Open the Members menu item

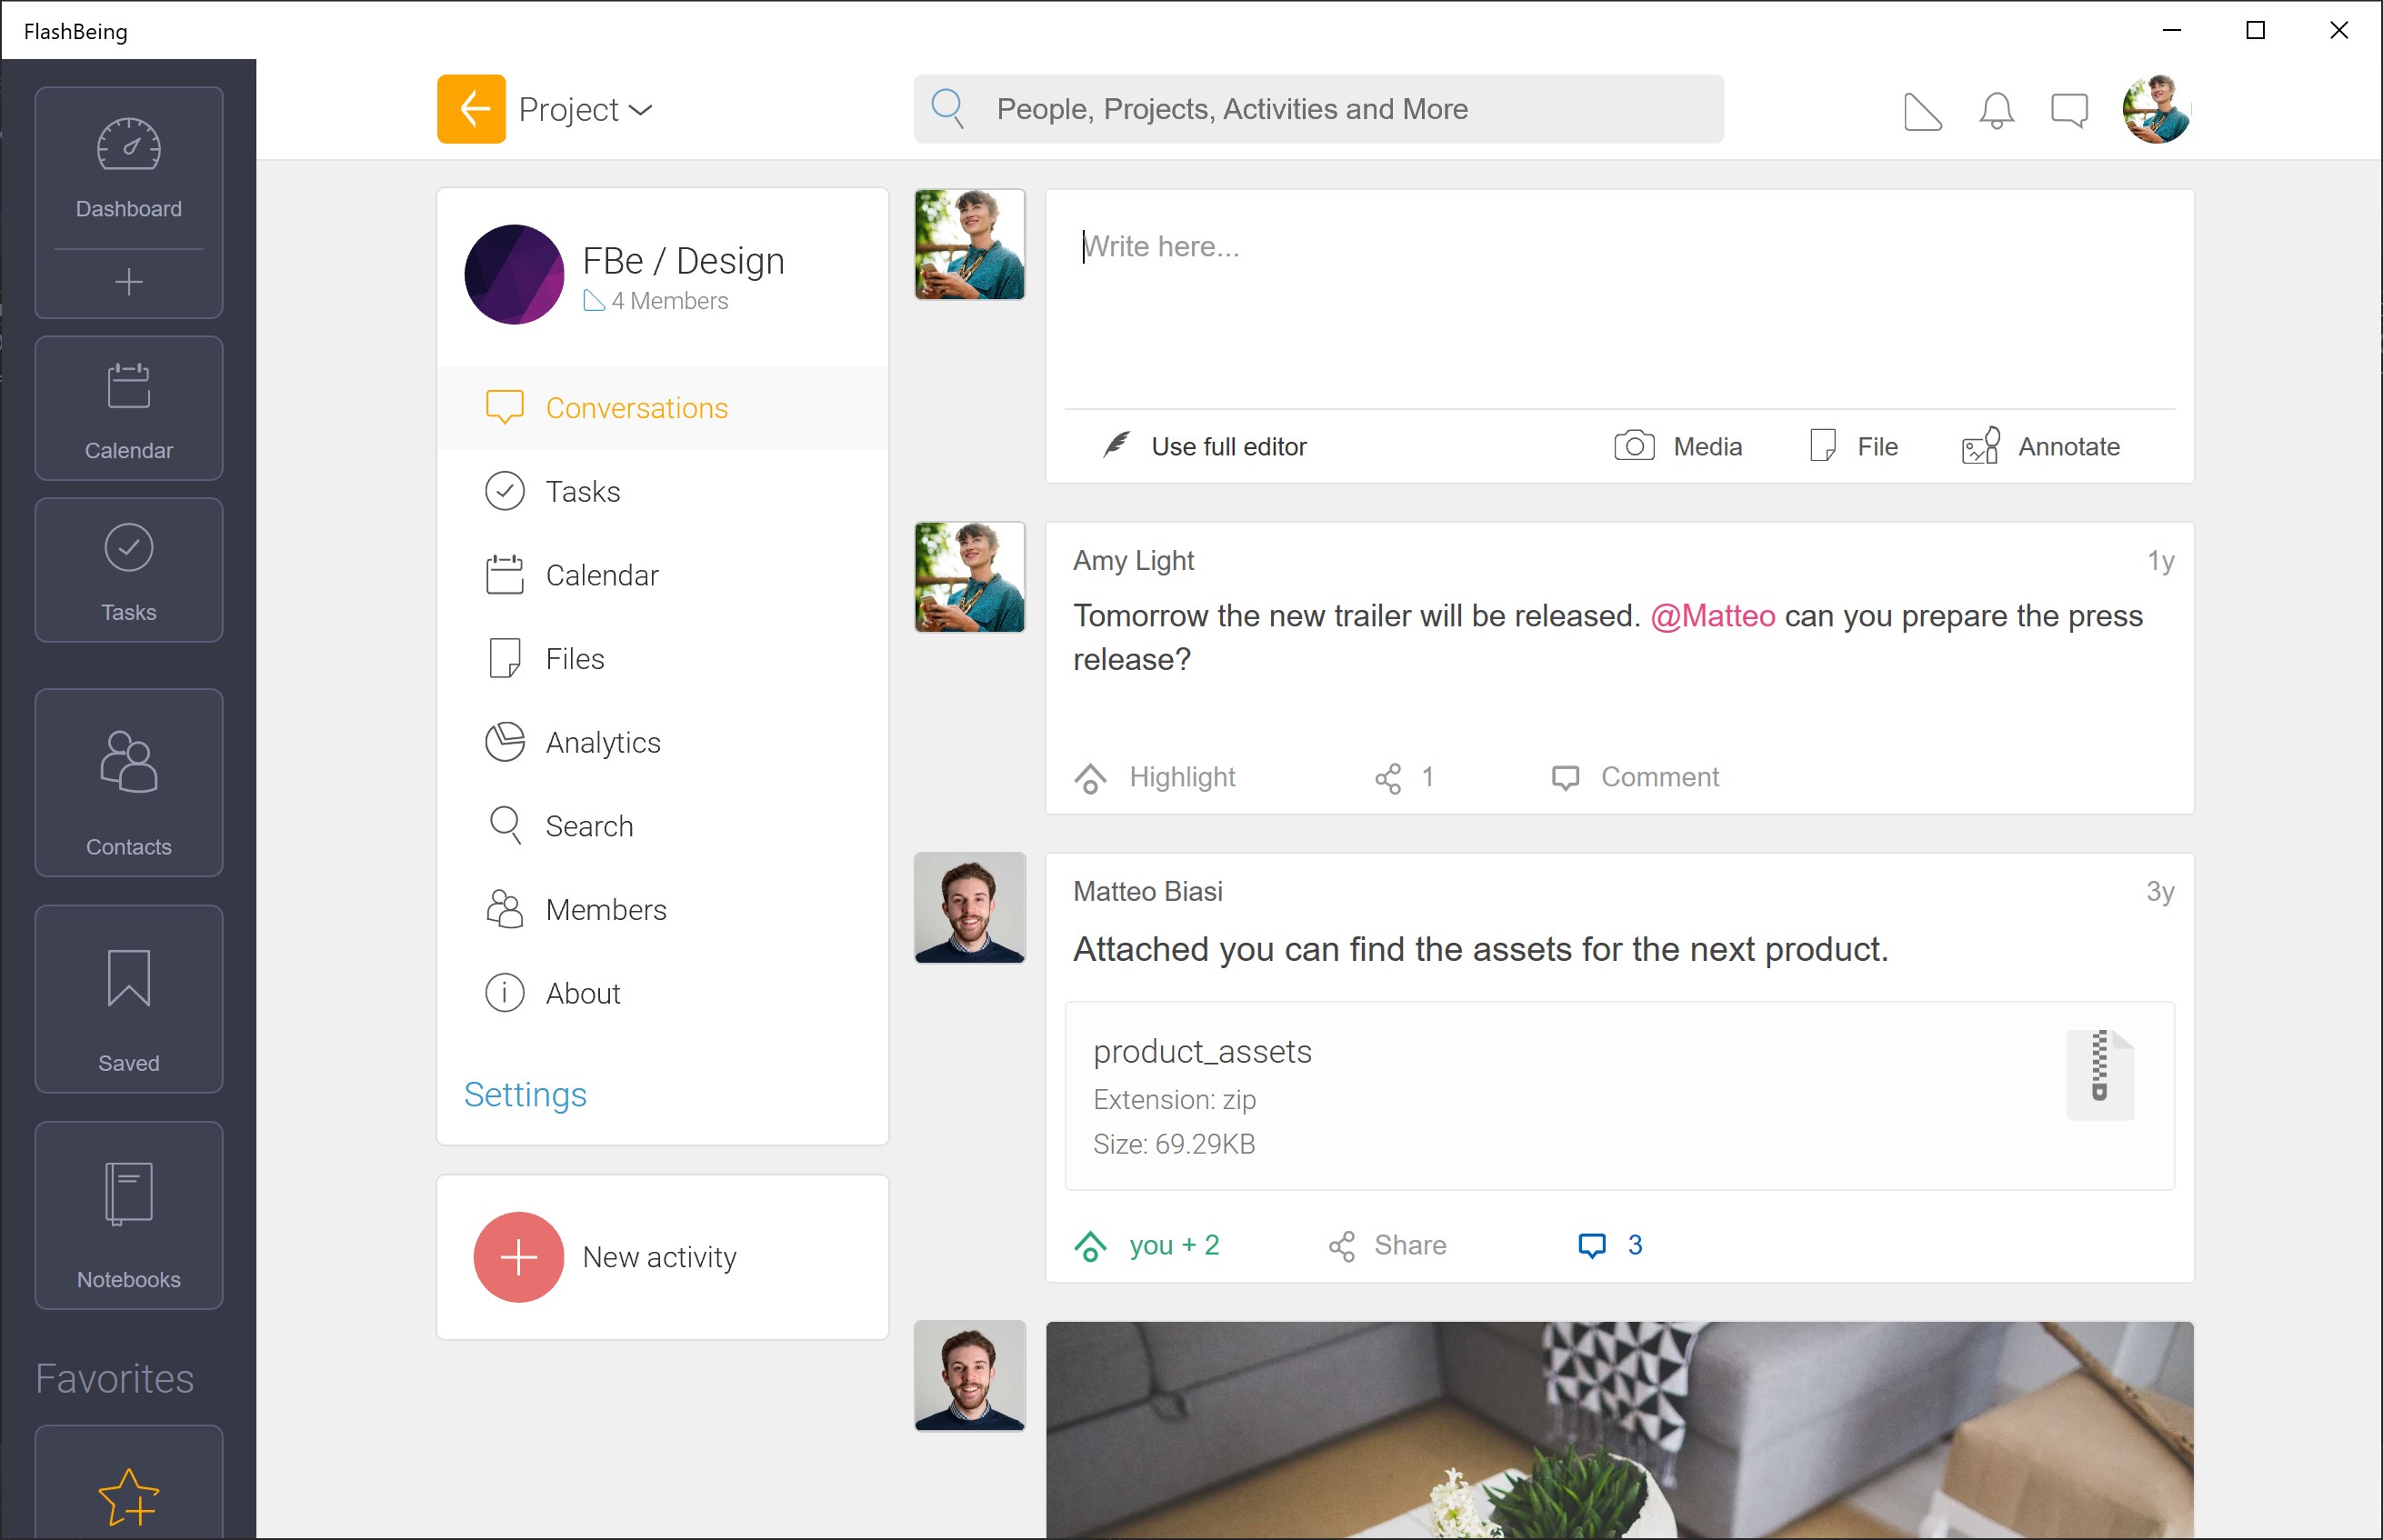pos(605,910)
